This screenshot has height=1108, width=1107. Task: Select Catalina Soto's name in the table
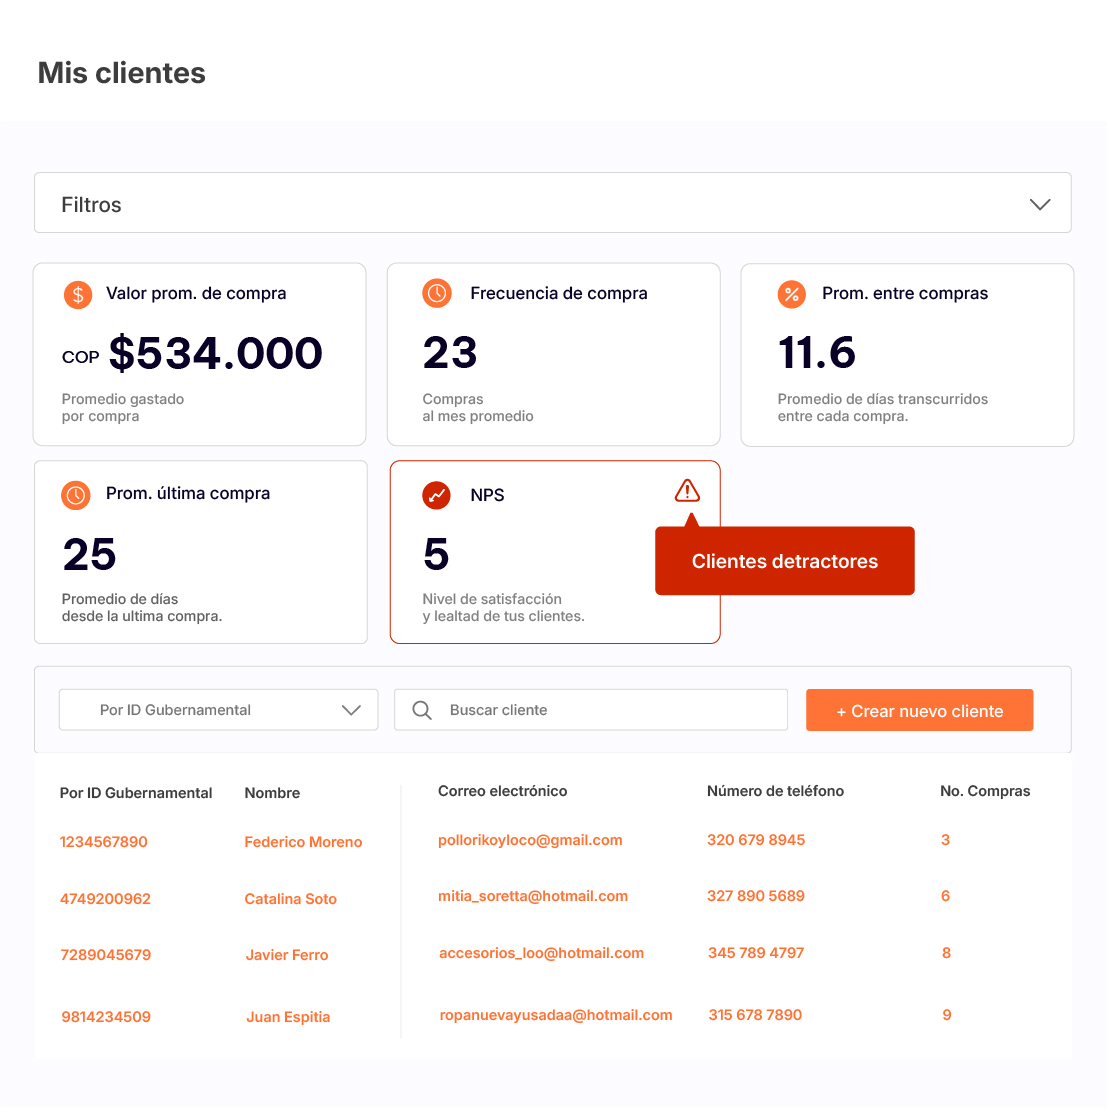290,899
